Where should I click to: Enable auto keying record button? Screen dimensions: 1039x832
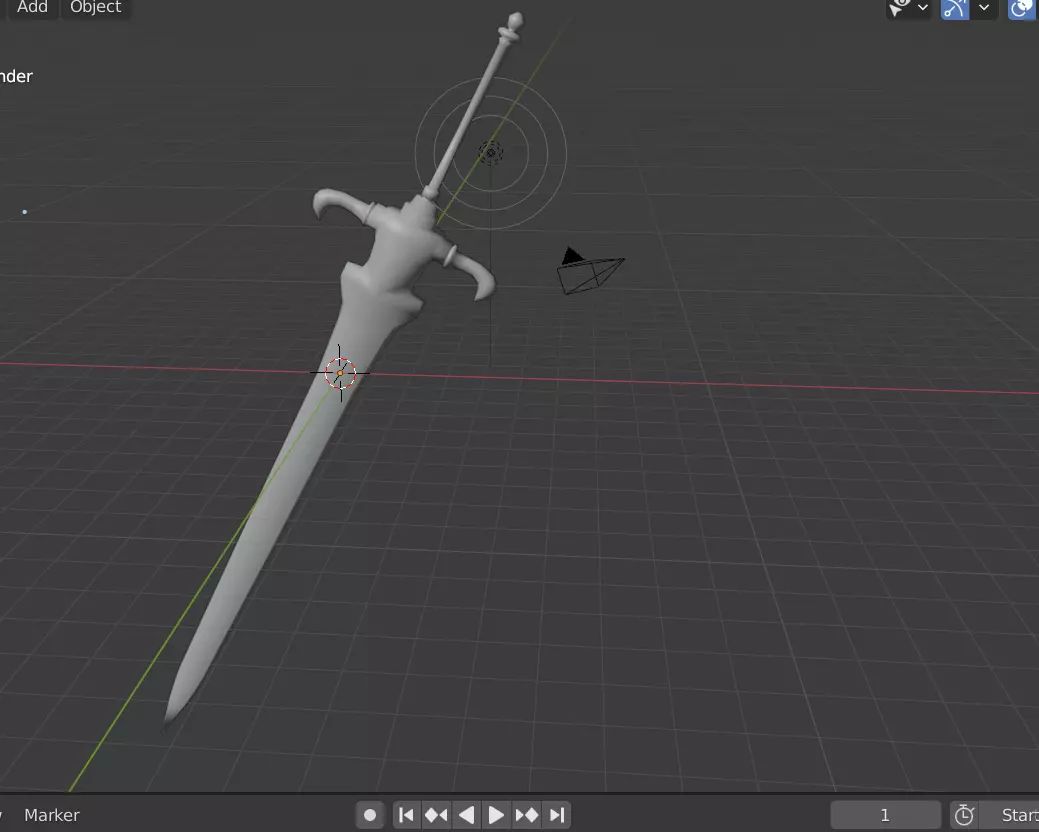tap(370, 815)
